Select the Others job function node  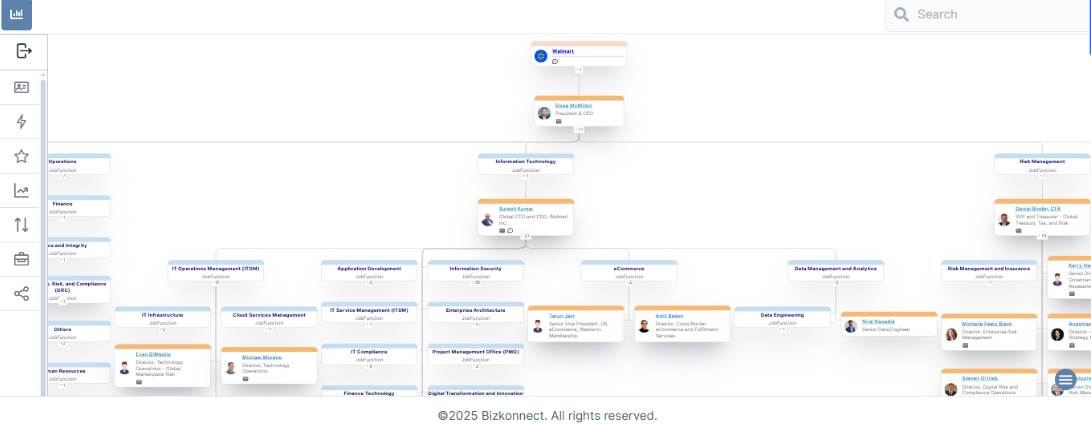pyautogui.click(x=79, y=332)
